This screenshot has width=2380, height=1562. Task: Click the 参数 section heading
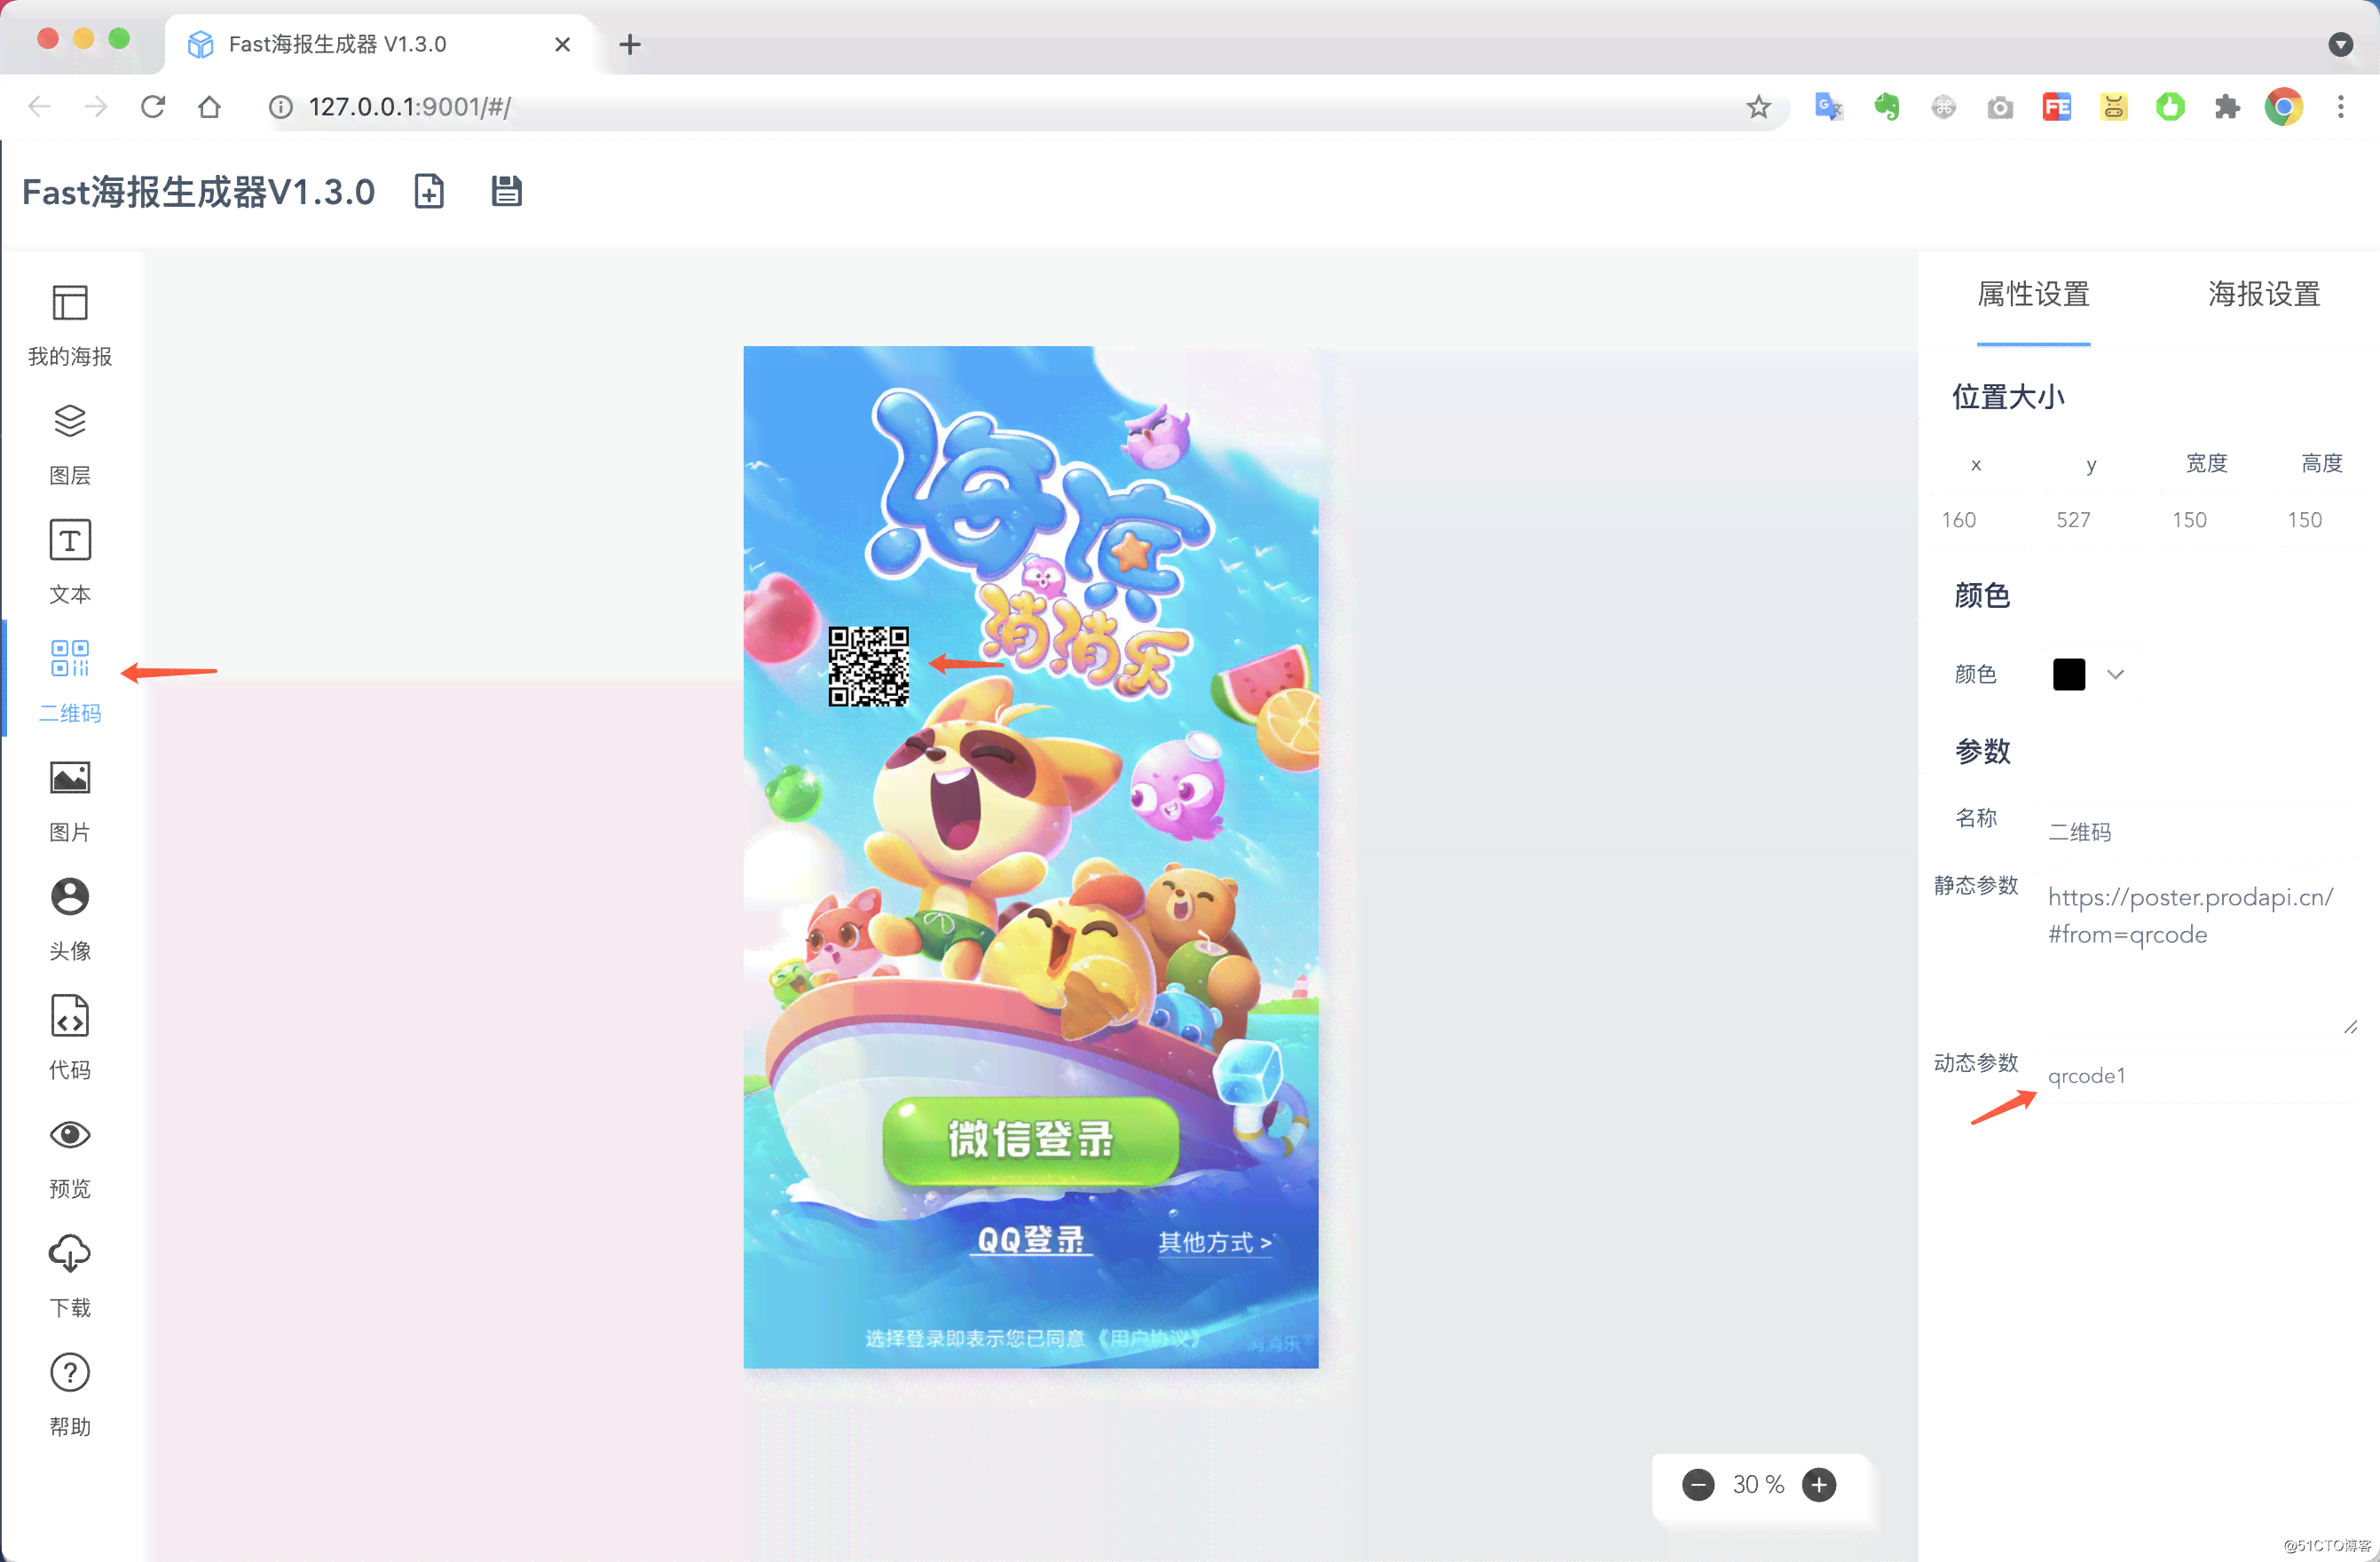1982,750
